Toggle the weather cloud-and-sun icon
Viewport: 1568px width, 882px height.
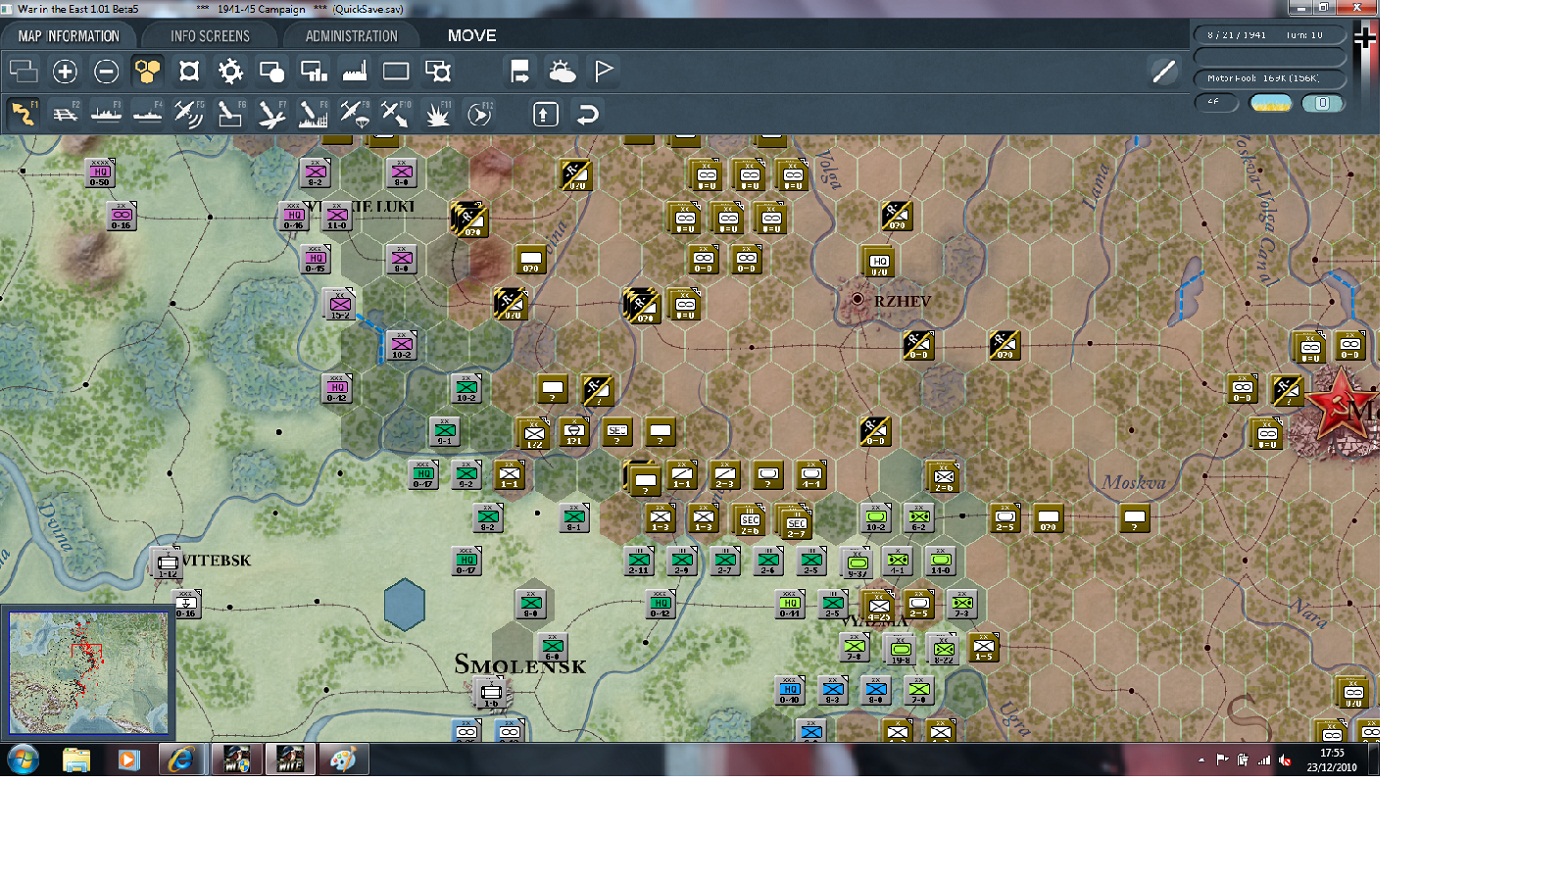pyautogui.click(x=562, y=71)
